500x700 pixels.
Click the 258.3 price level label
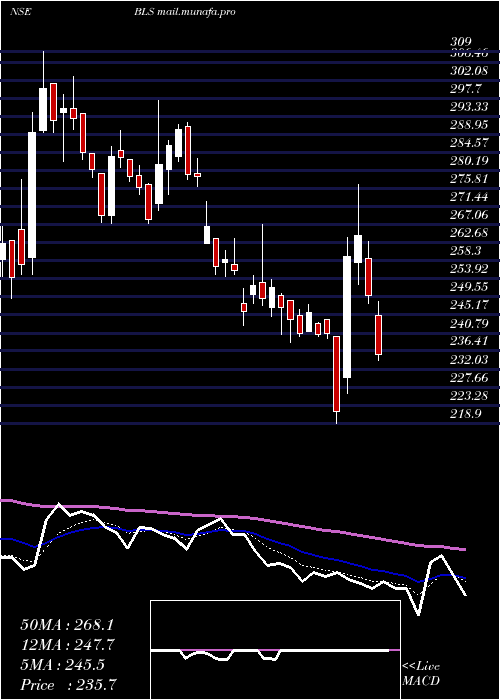[x=465, y=251]
